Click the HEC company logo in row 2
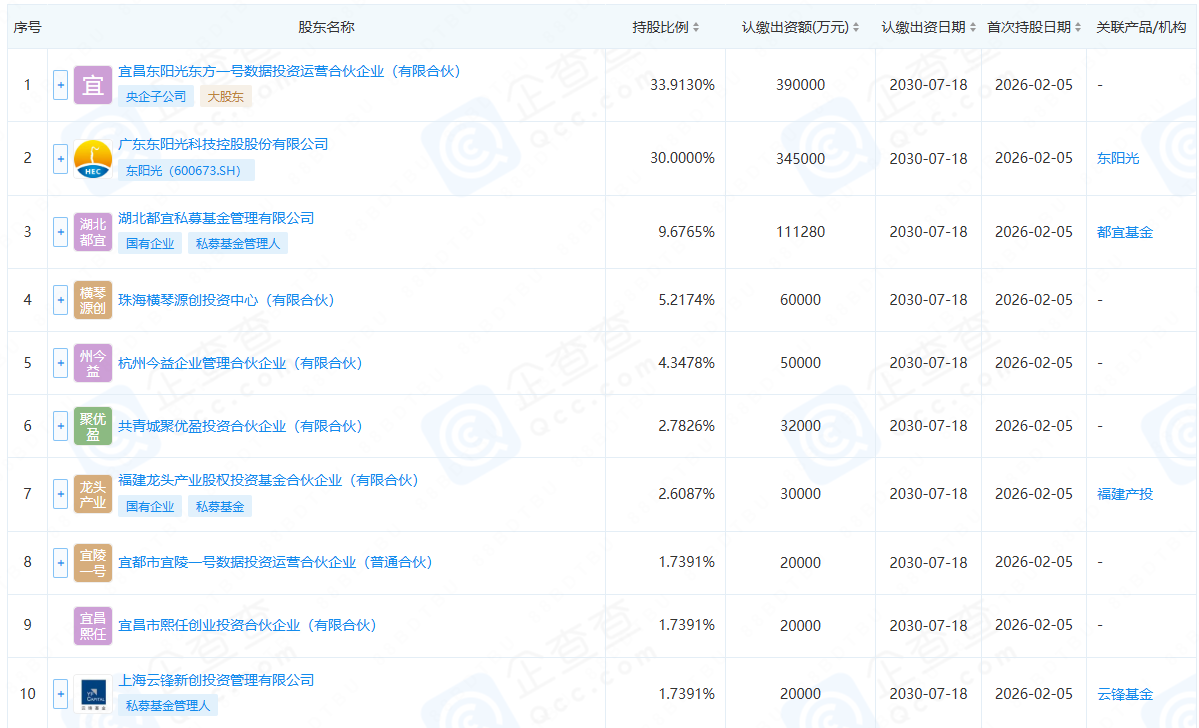 coord(93,158)
